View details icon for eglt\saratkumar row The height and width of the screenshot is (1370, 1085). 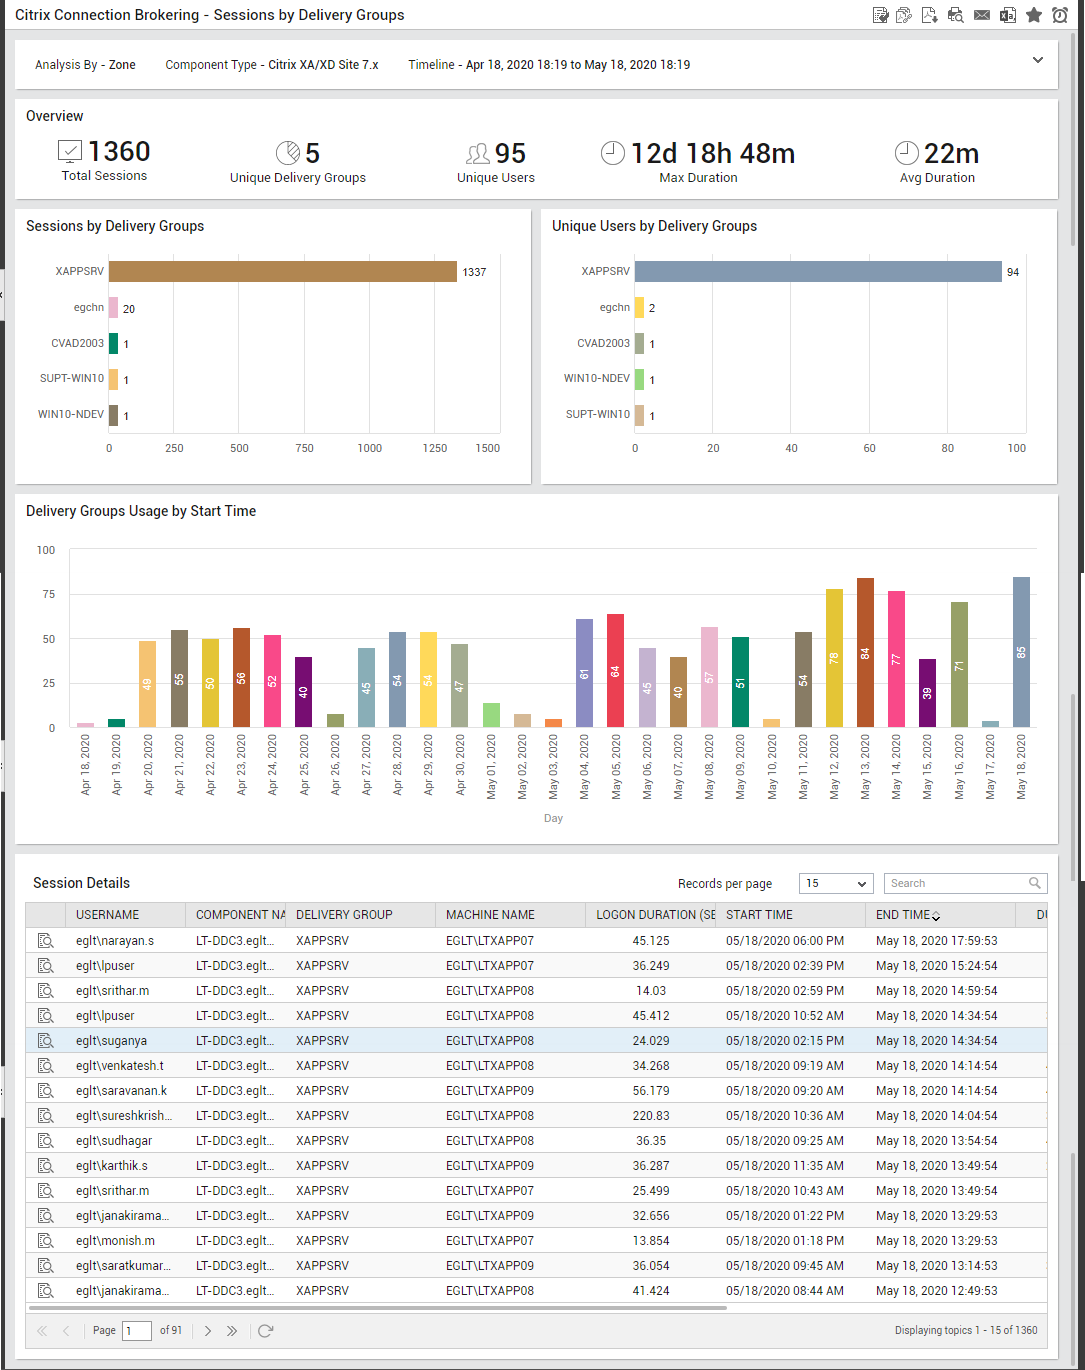click(x=45, y=1265)
